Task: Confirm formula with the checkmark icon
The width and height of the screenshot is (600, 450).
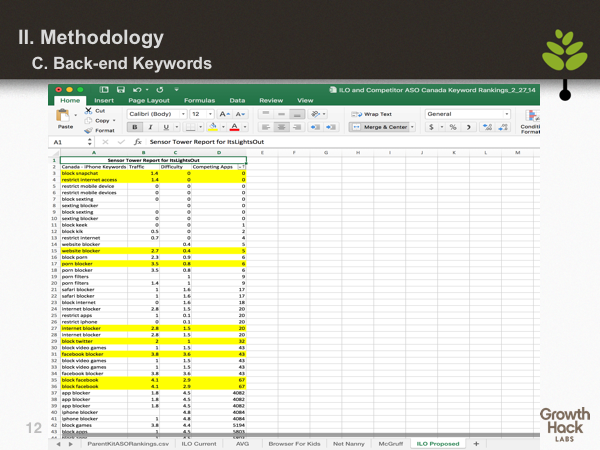Action: pyautogui.click(x=121, y=142)
